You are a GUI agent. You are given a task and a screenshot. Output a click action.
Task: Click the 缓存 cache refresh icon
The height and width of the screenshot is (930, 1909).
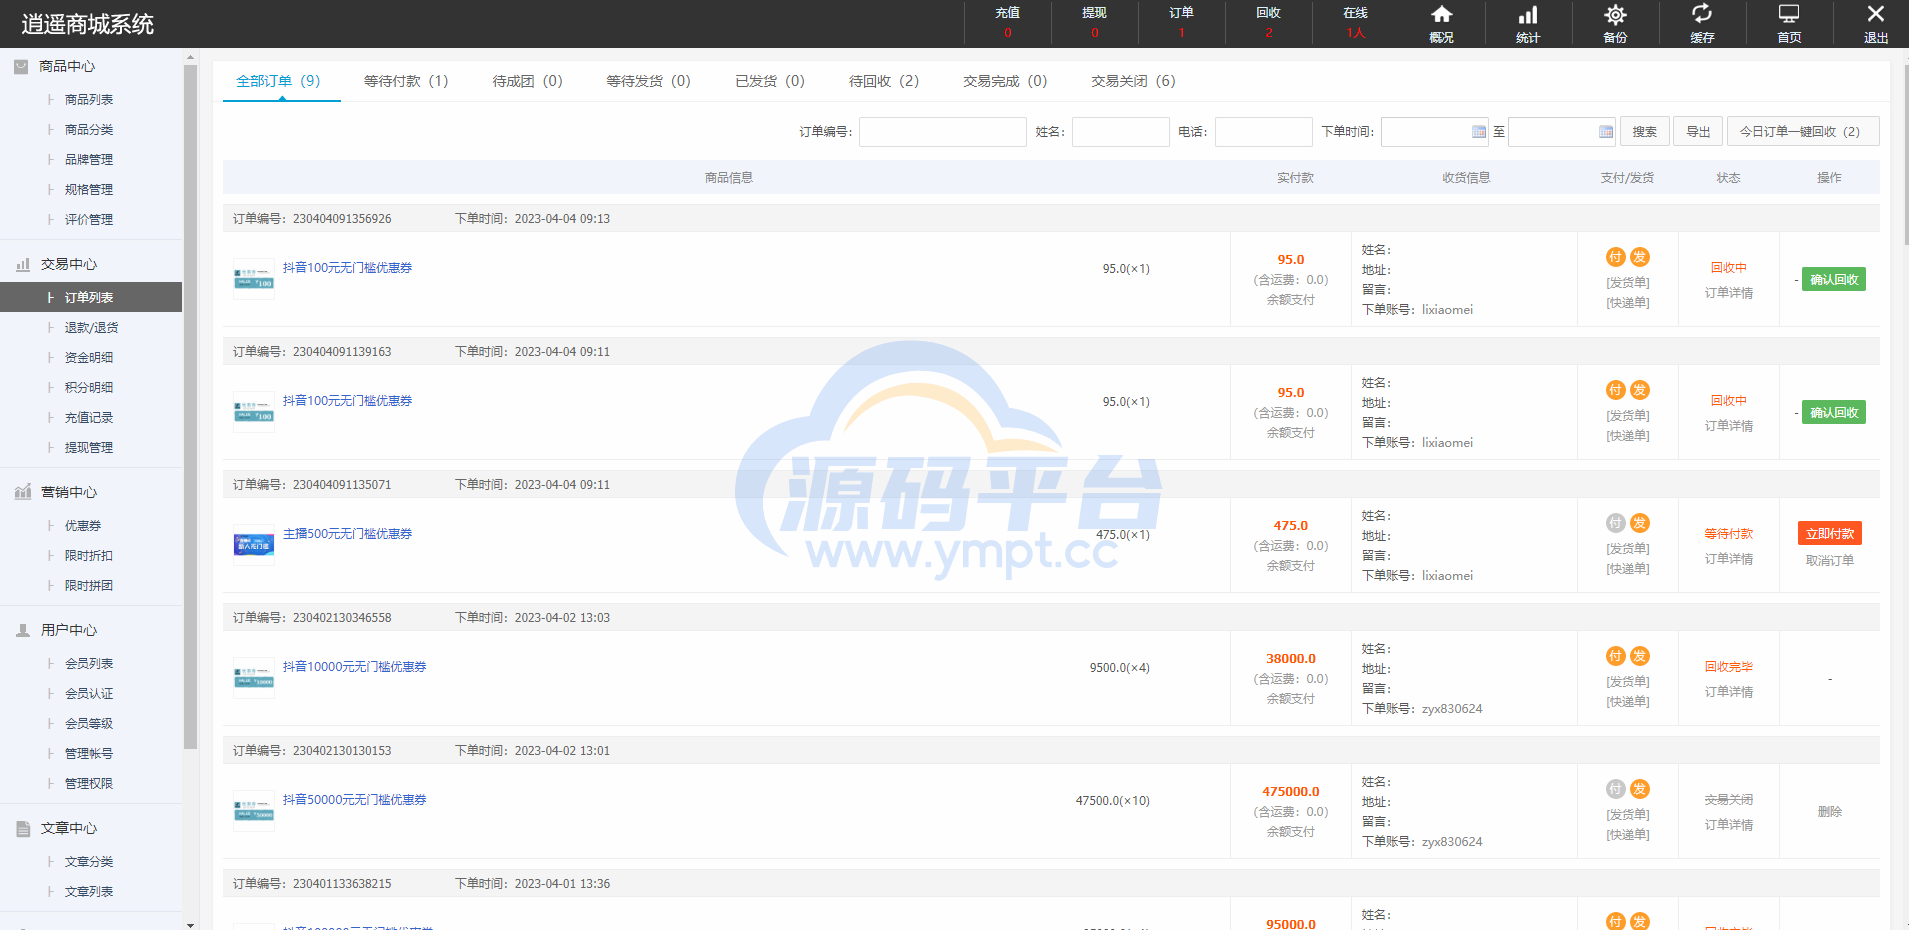point(1702,14)
